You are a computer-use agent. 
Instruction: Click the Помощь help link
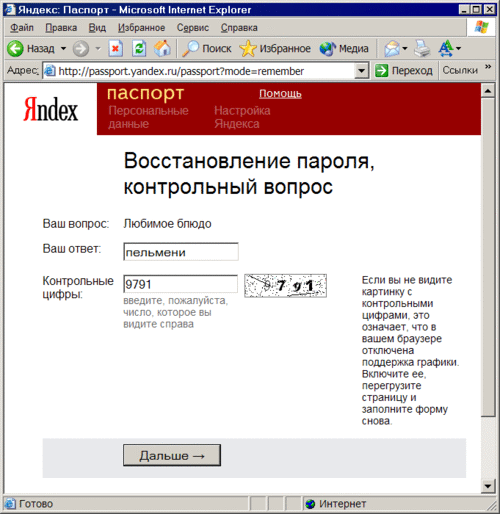[280, 94]
